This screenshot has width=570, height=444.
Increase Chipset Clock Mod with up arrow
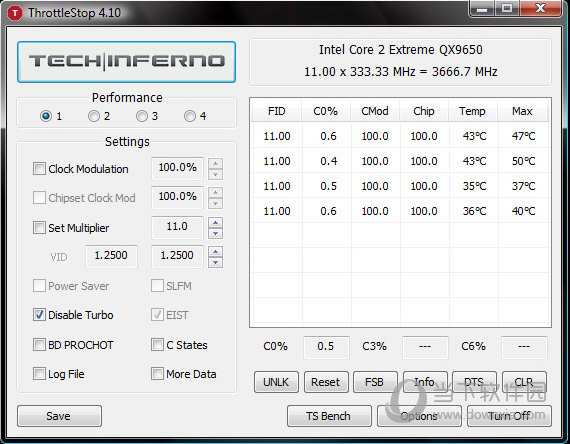point(216,192)
